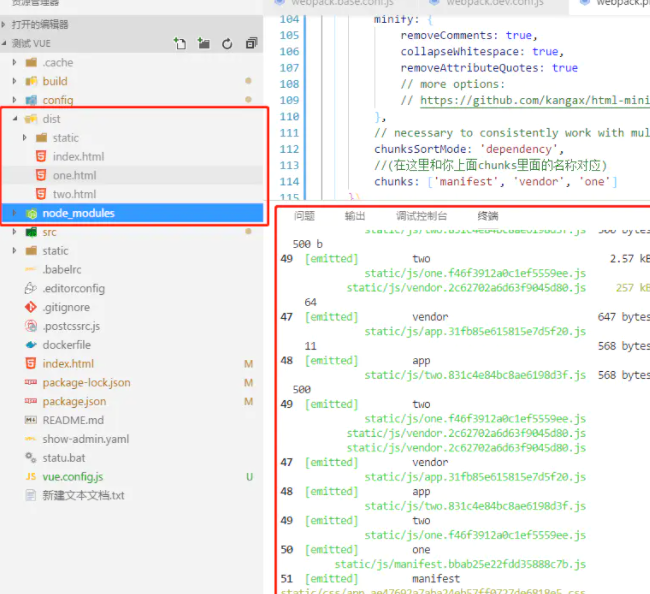Click the chunksSortMode 'dependency' code line
The height and width of the screenshot is (594, 650).
pyautogui.click(x=469, y=149)
